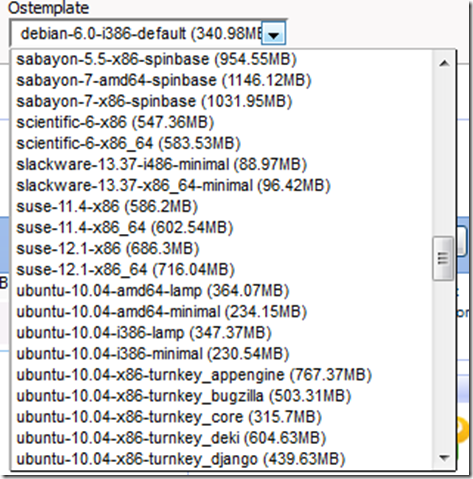Viewport: 473px width, 479px height.
Task: Pick scientific-6-x86_64 (583.53MB) template
Action: click(x=223, y=143)
